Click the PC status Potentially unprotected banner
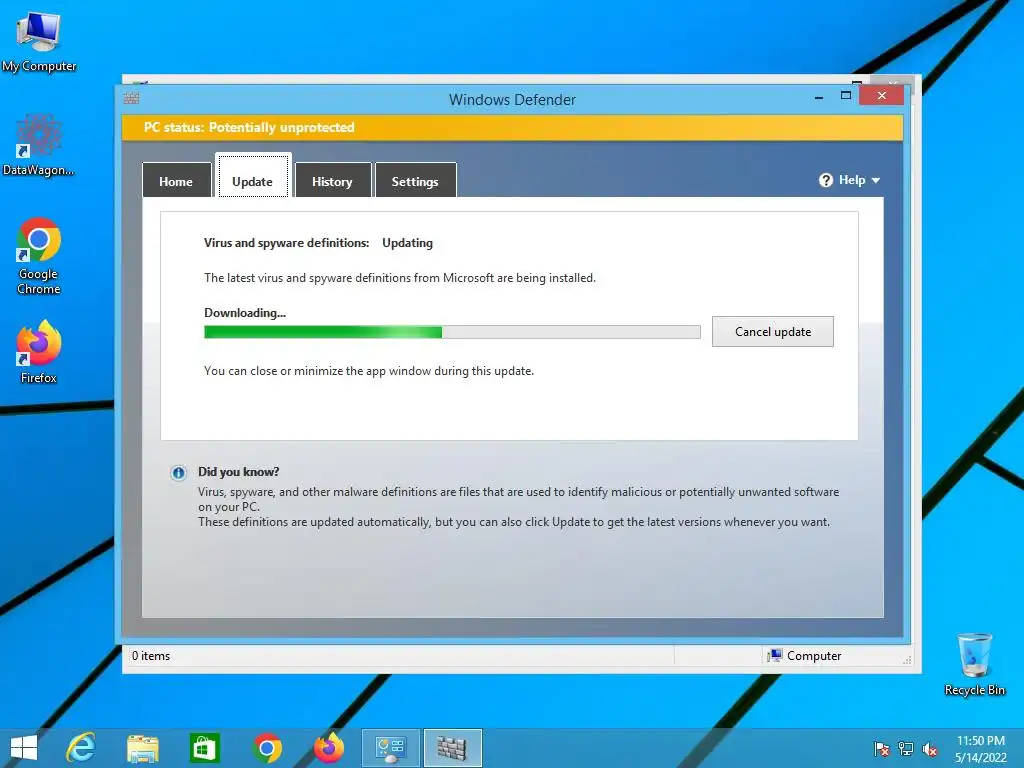Screen dimensions: 1024x768 [513, 127]
